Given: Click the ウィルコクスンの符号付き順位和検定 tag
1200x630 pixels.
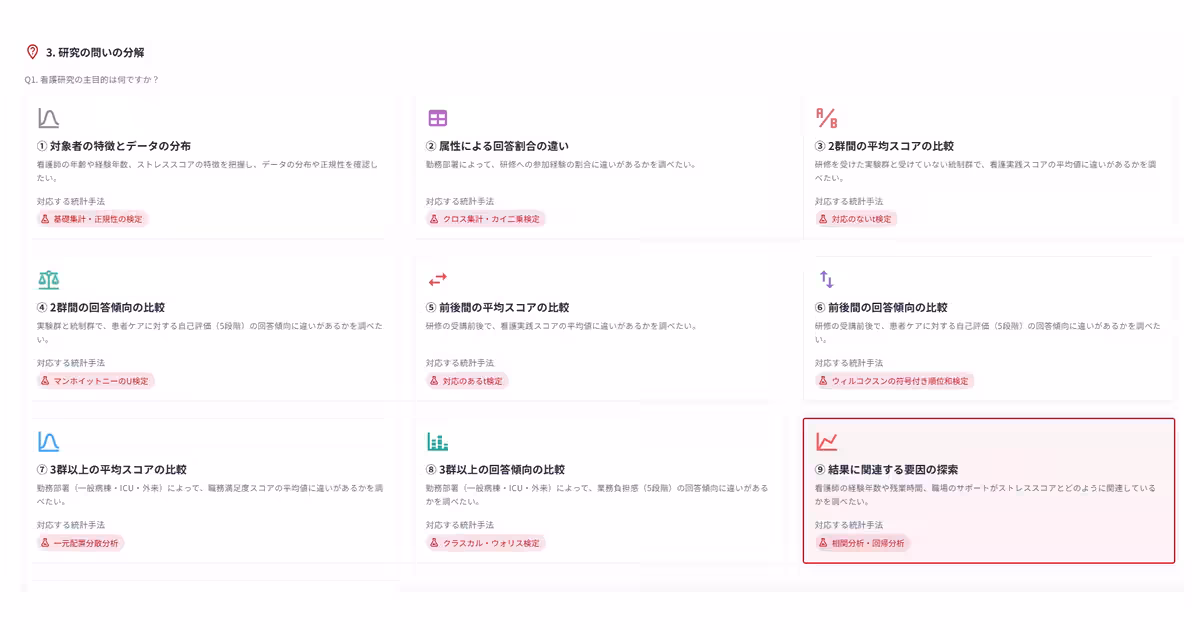Looking at the screenshot, I should (x=894, y=381).
